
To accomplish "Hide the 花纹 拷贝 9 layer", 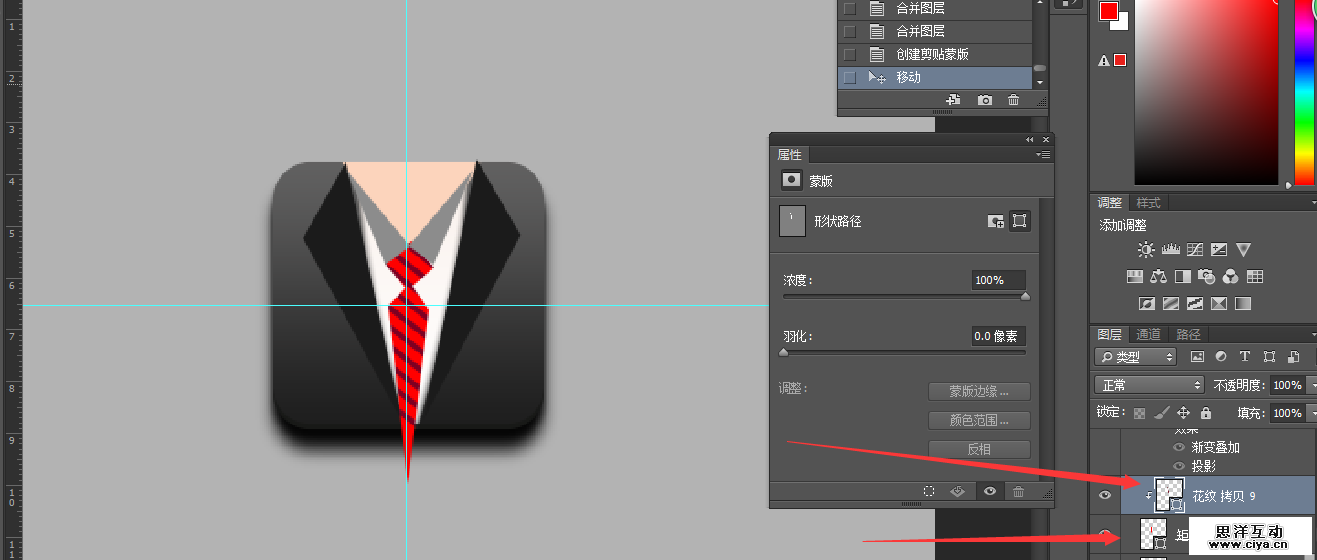I will [1104, 495].
